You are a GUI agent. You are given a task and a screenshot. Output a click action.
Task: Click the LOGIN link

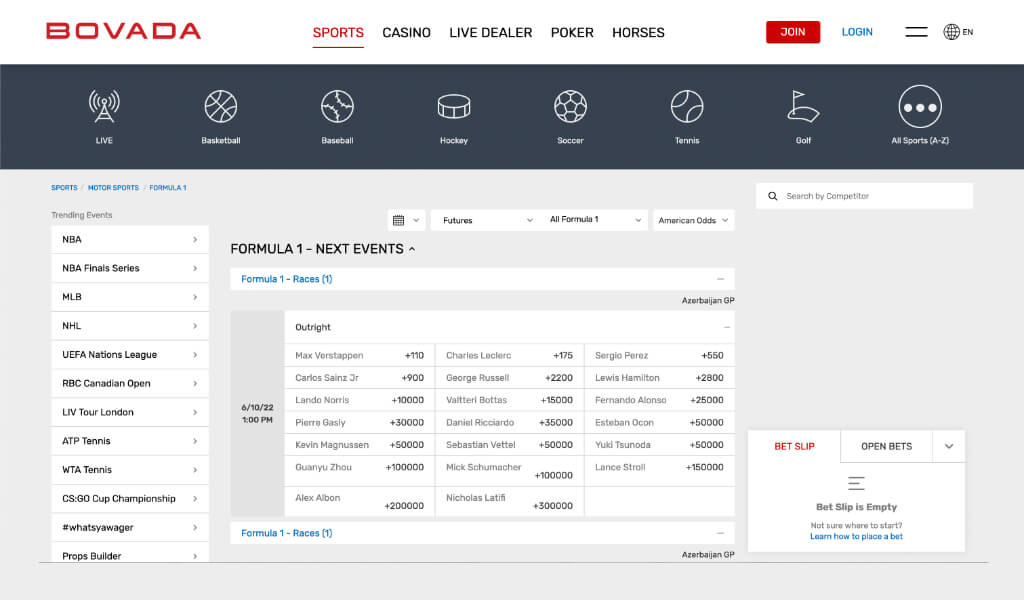tap(857, 32)
